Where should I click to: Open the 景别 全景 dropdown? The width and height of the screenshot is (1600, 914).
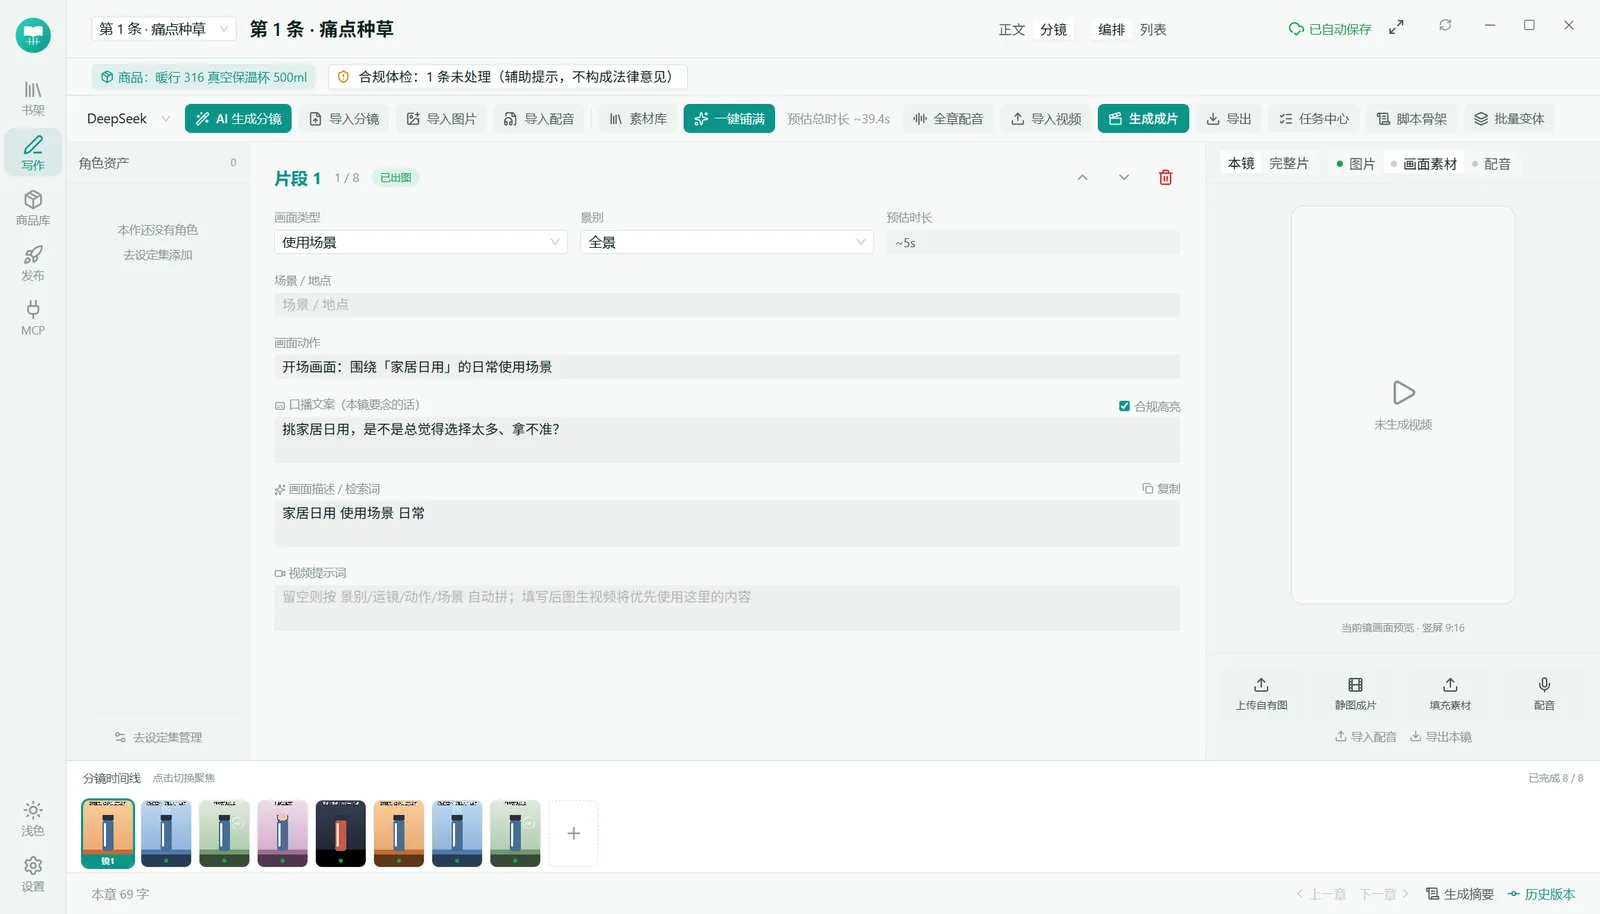click(x=727, y=242)
